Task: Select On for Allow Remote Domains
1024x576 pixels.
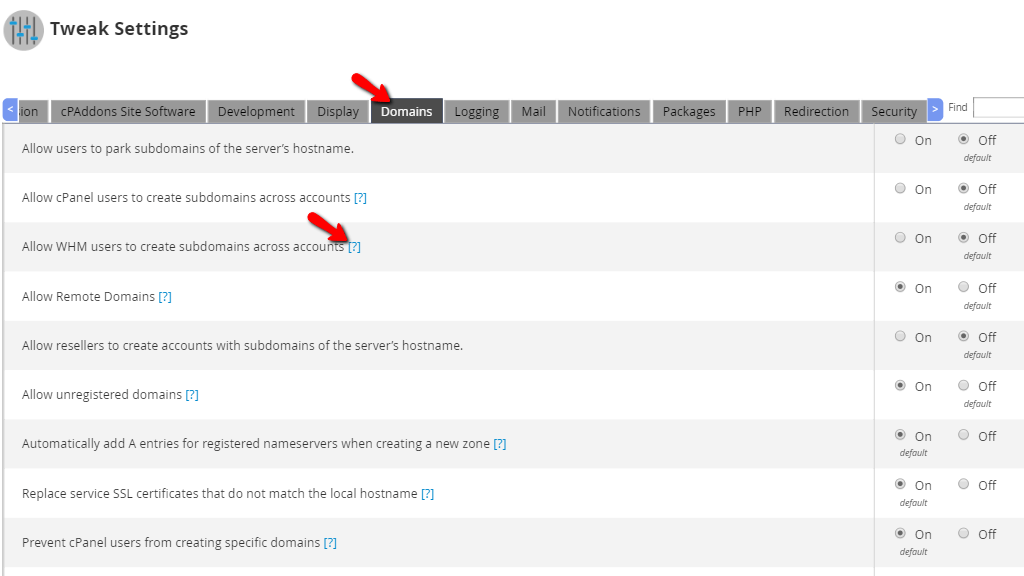Action: click(x=900, y=287)
